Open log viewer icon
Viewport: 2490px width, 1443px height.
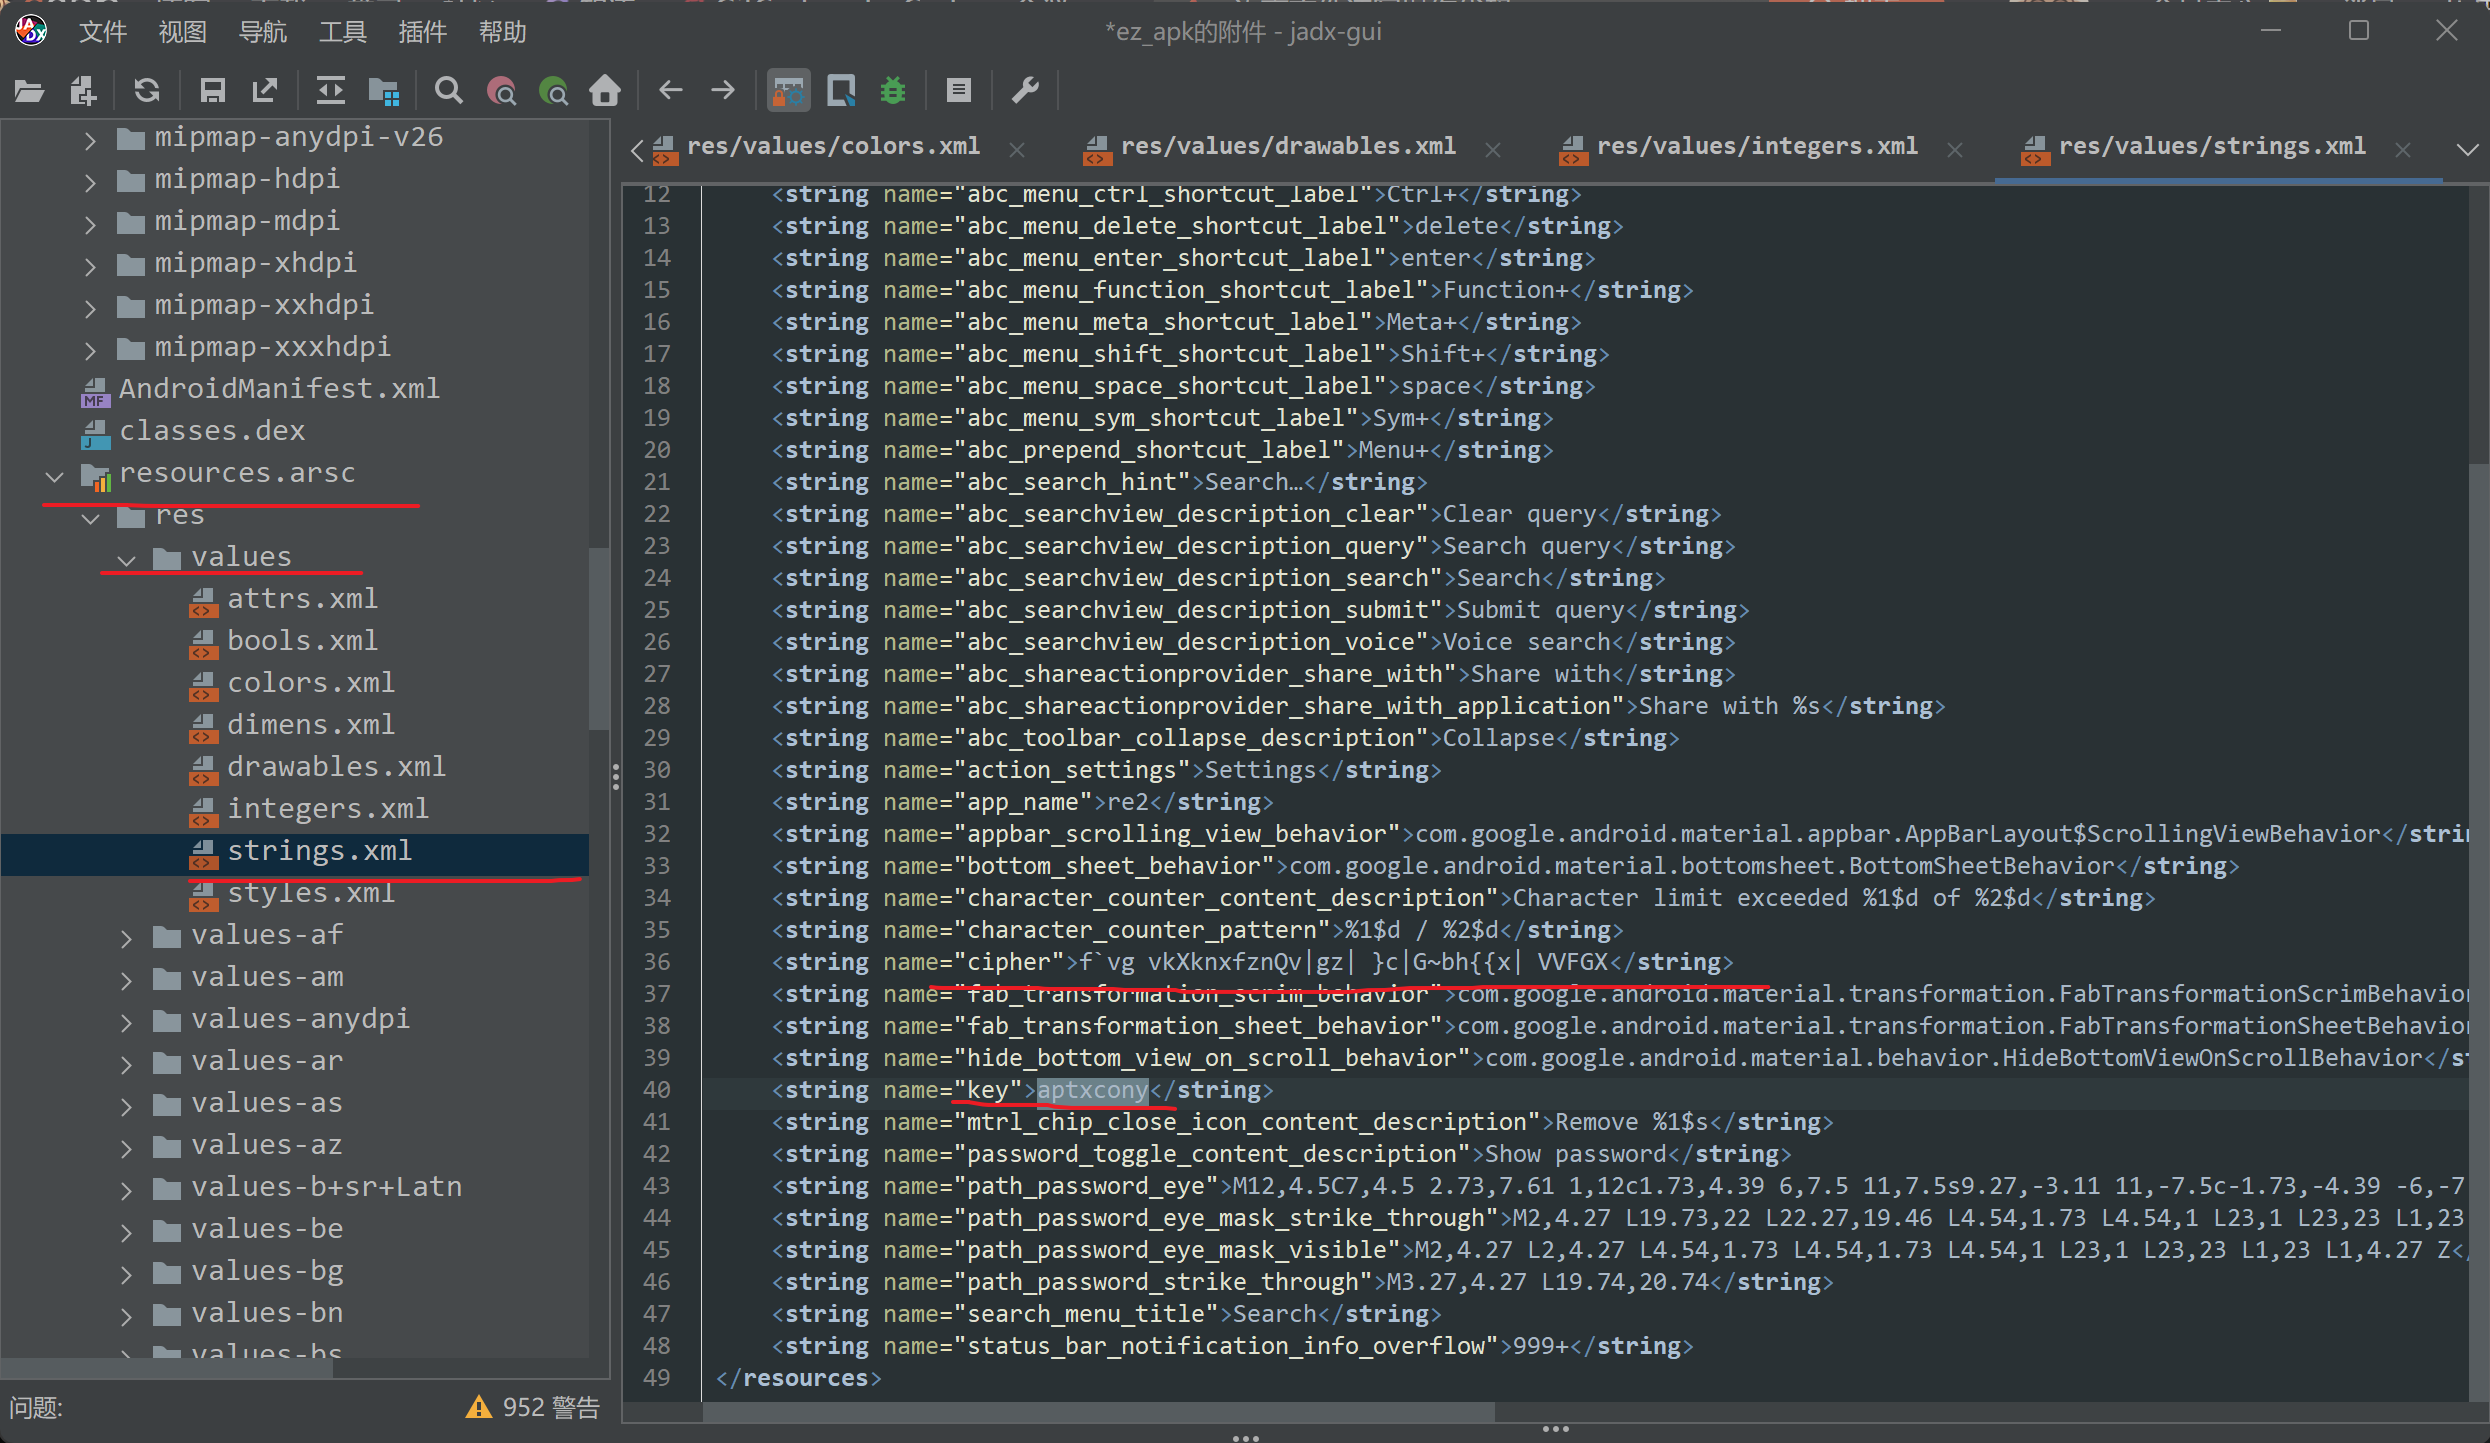click(958, 91)
